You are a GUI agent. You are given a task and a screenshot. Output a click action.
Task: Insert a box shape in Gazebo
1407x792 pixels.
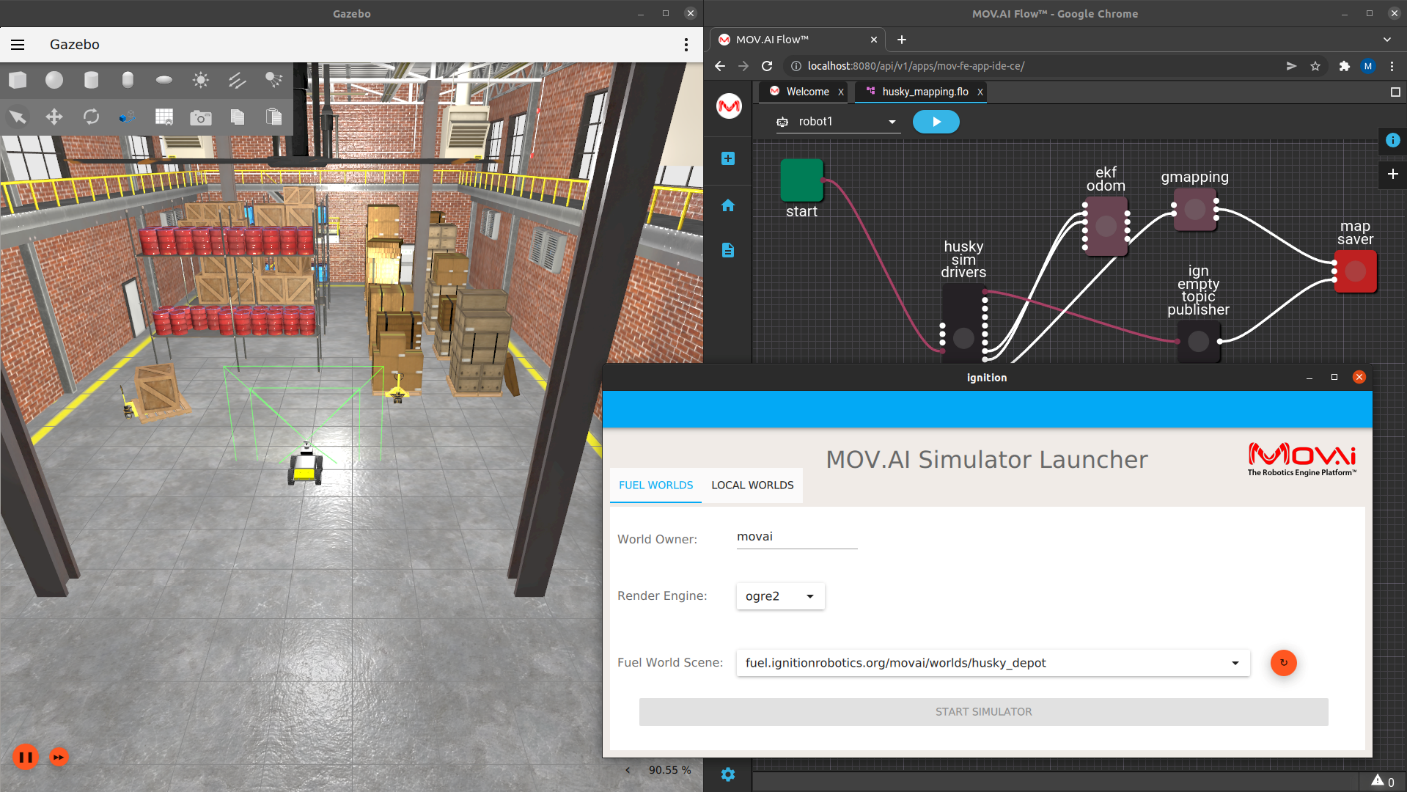[x=18, y=80]
